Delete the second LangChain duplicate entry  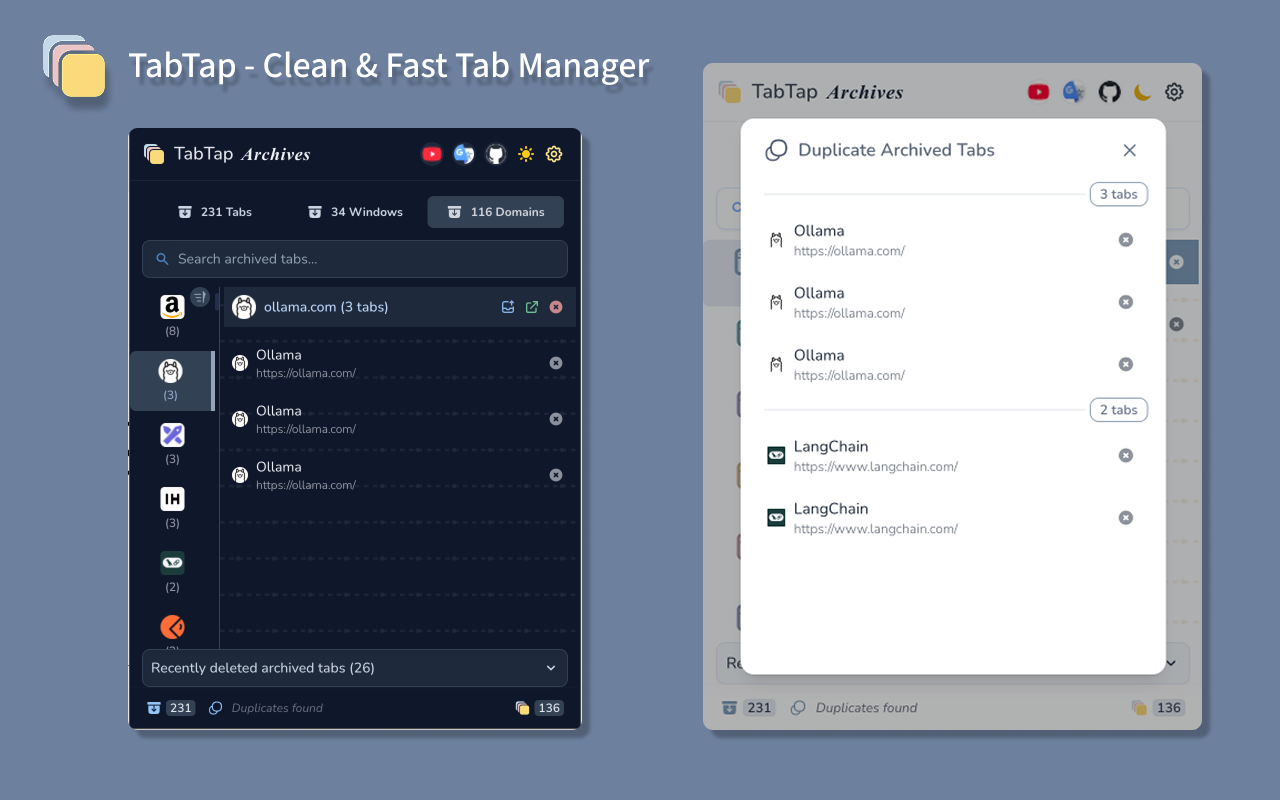tap(1126, 517)
